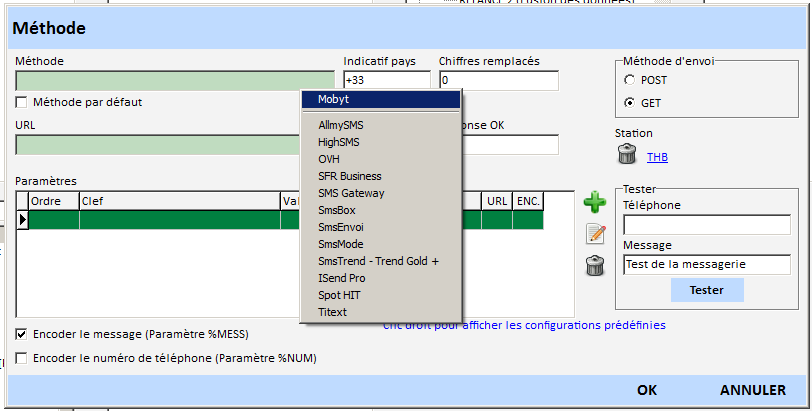Choose SmsTrend - Trend Gold + entry

click(378, 261)
